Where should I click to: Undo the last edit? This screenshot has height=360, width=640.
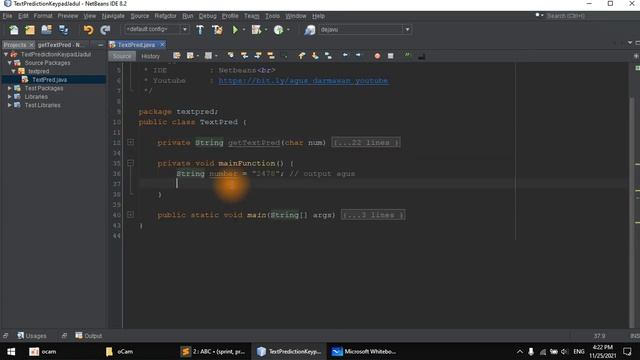[88, 30]
